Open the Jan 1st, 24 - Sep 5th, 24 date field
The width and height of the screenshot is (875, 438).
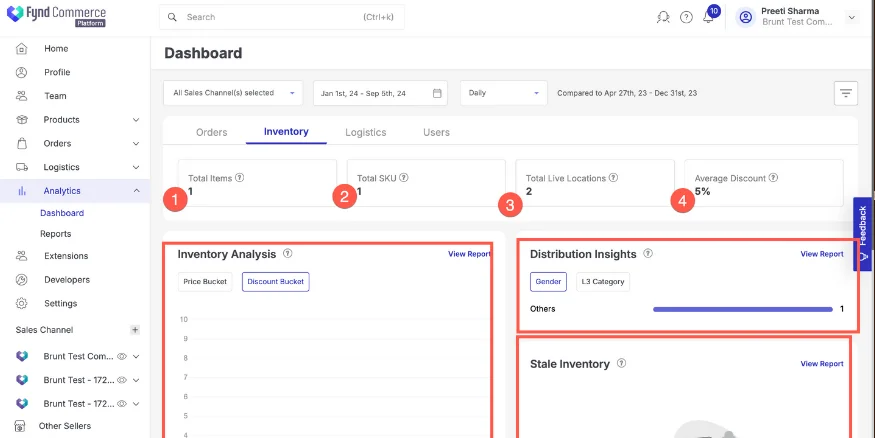(x=380, y=93)
